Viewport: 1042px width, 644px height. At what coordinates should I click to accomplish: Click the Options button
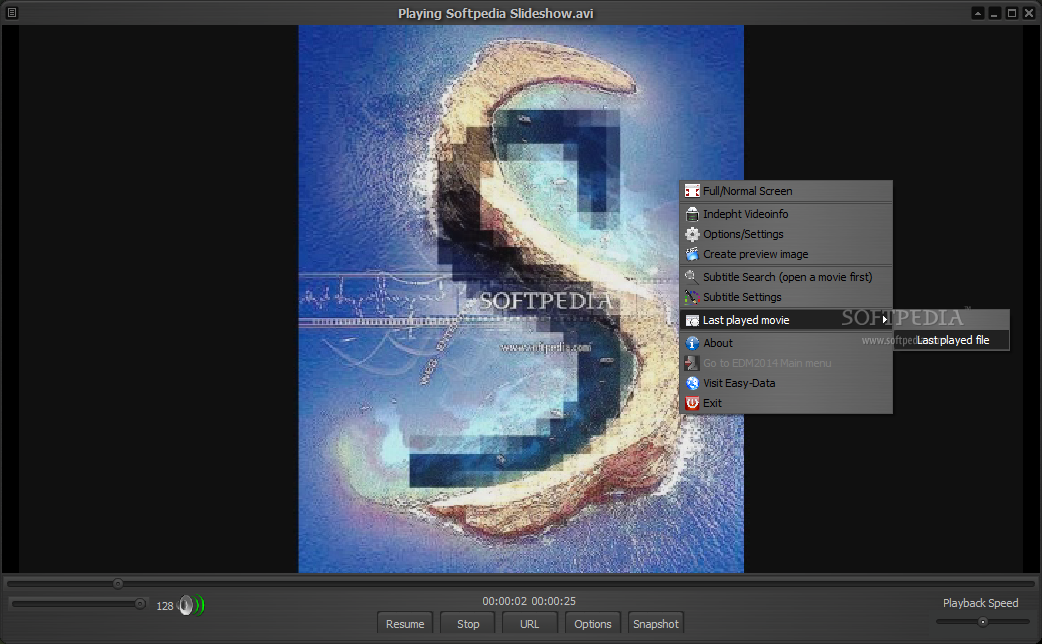pos(592,623)
